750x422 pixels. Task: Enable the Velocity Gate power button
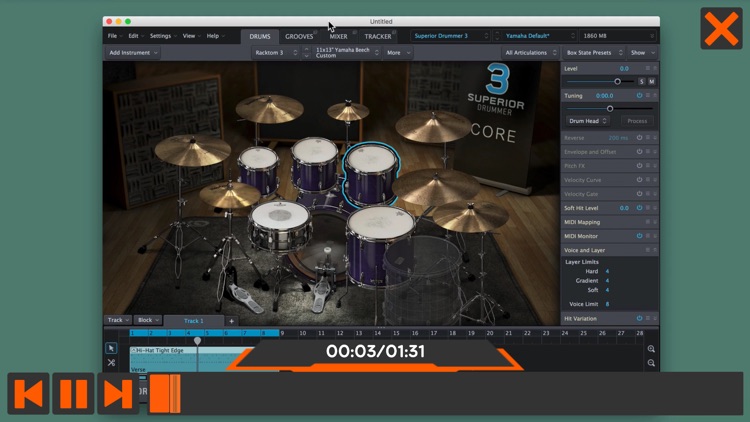pyautogui.click(x=639, y=194)
